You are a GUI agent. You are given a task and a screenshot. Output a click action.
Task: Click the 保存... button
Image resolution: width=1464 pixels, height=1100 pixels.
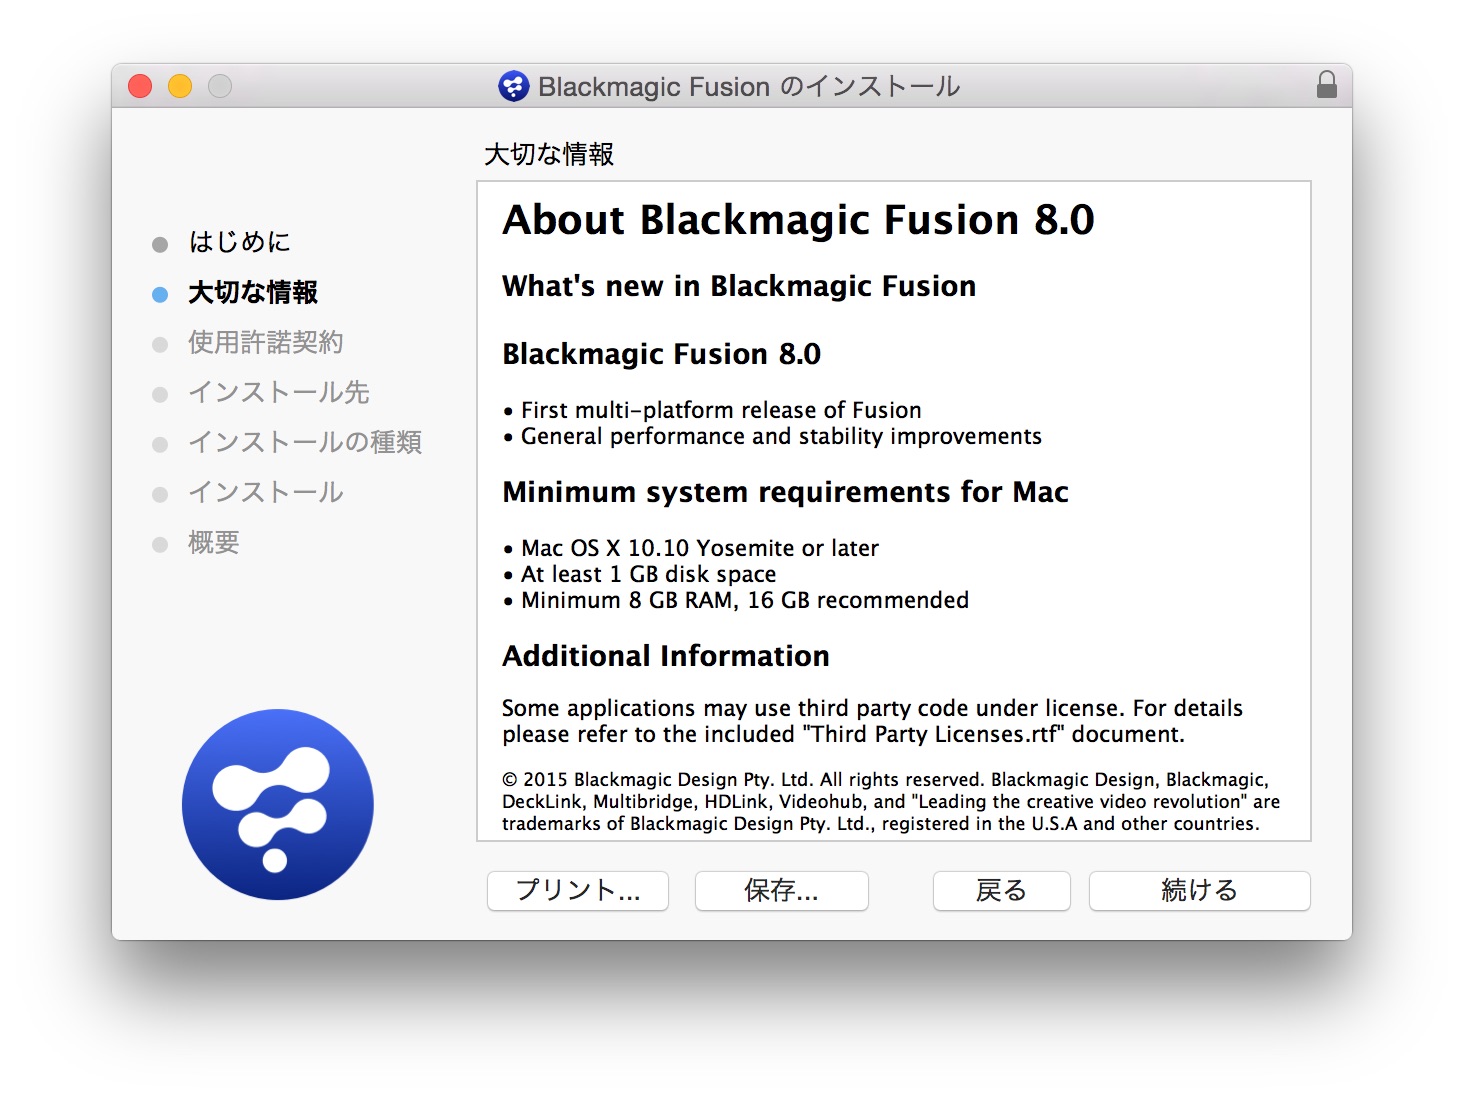(x=781, y=890)
